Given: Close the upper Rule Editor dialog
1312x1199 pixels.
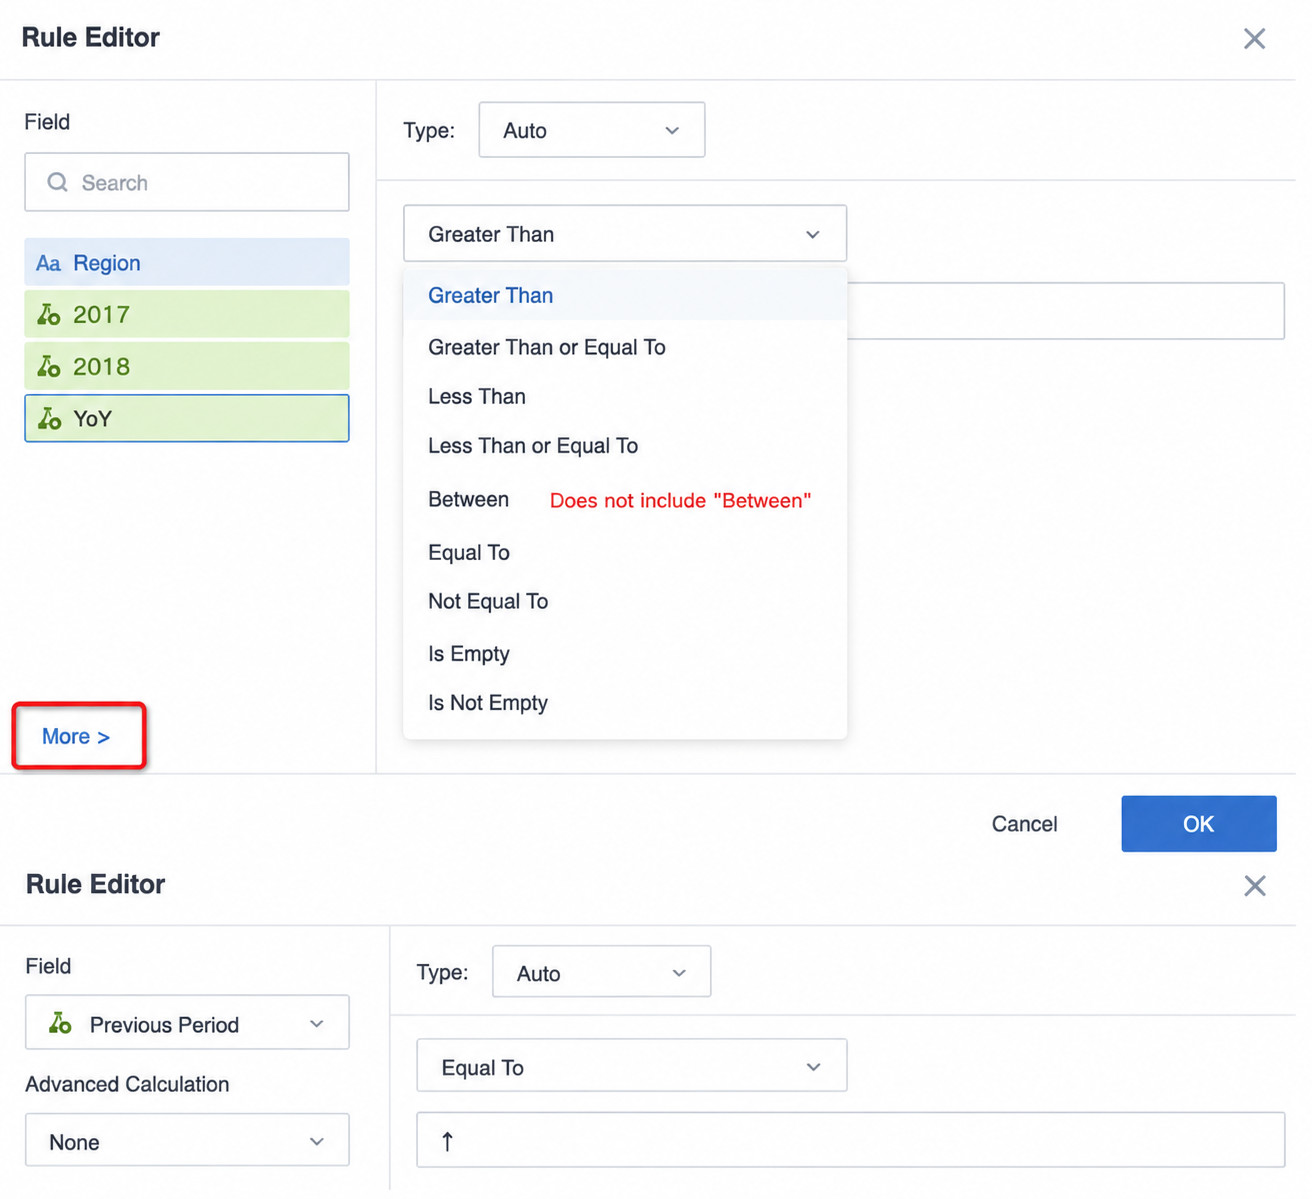Looking at the screenshot, I should [1254, 39].
